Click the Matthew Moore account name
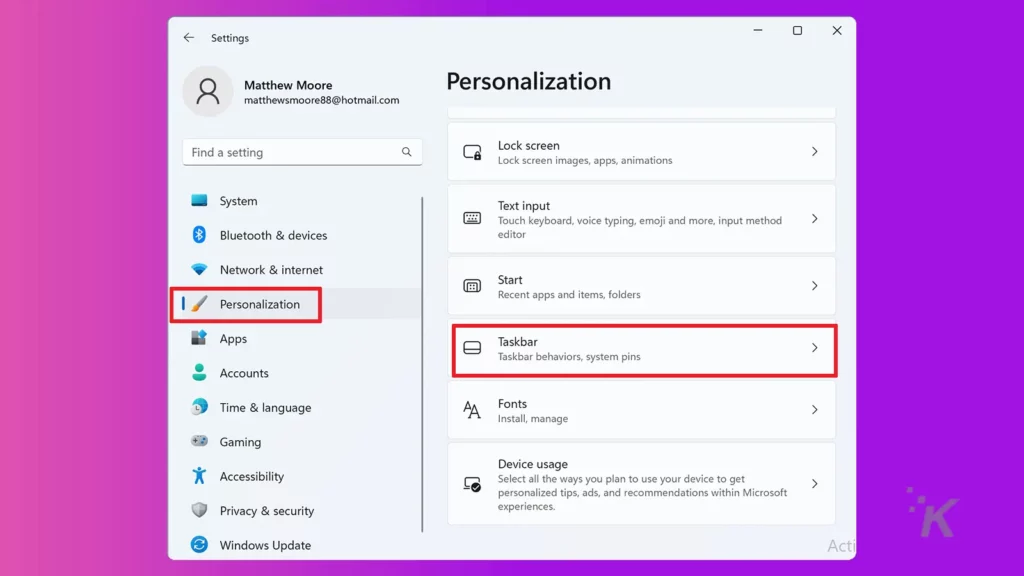Image resolution: width=1024 pixels, height=576 pixels. 288,85
